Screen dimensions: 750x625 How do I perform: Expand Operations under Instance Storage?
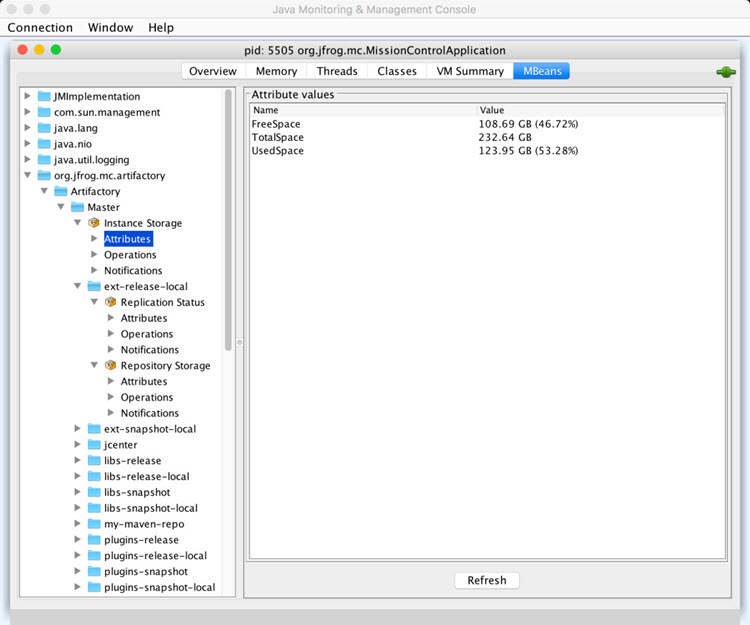[94, 255]
